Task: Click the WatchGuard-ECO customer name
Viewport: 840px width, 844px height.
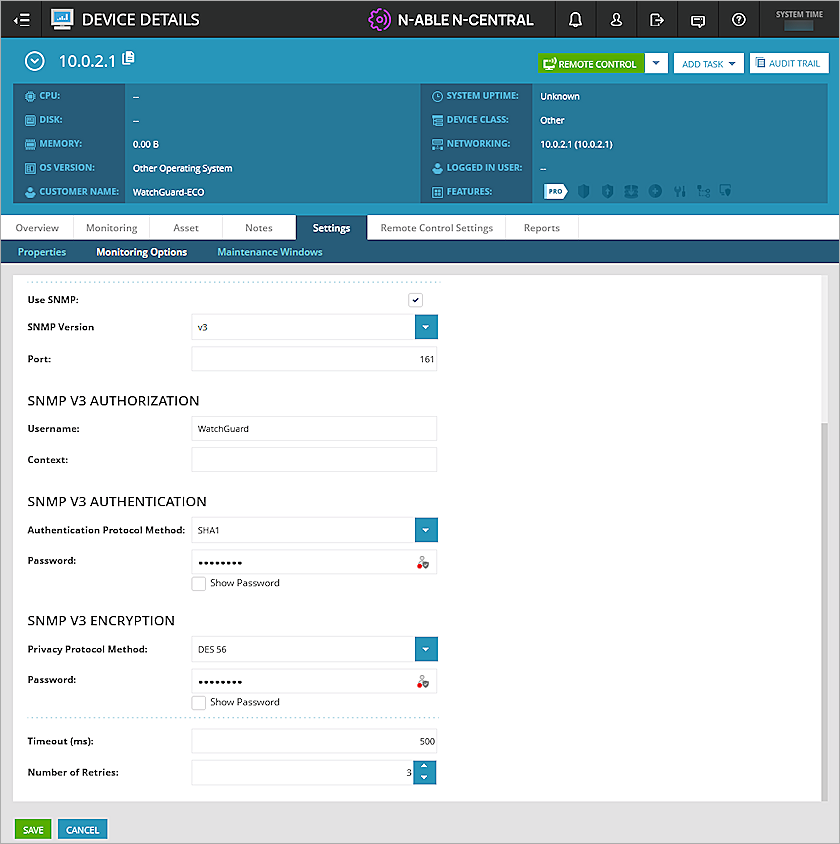Action: click(x=168, y=192)
